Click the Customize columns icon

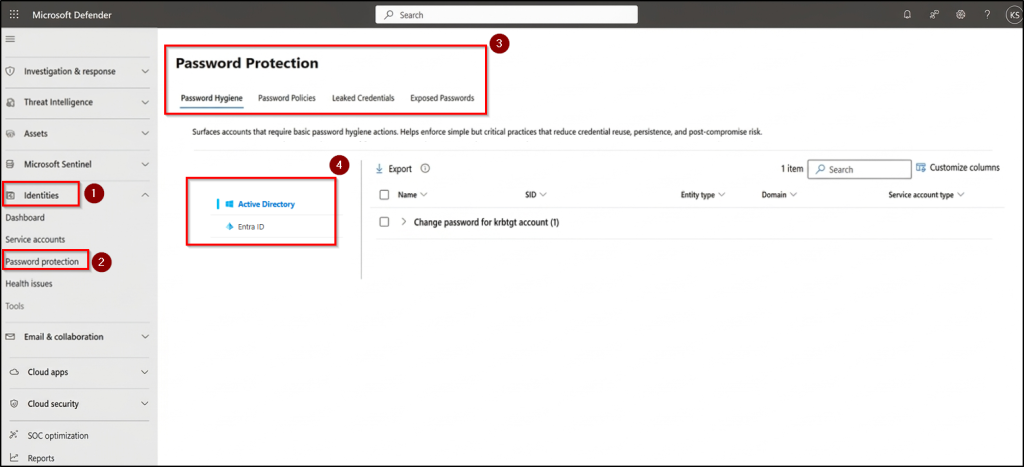[x=921, y=168]
